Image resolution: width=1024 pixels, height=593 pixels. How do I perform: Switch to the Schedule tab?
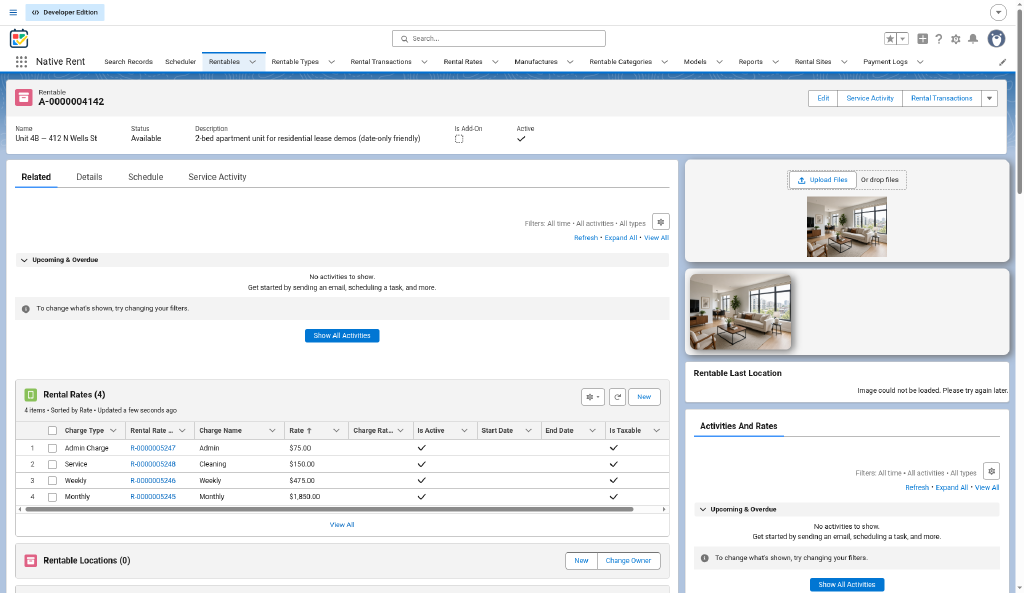tap(146, 177)
